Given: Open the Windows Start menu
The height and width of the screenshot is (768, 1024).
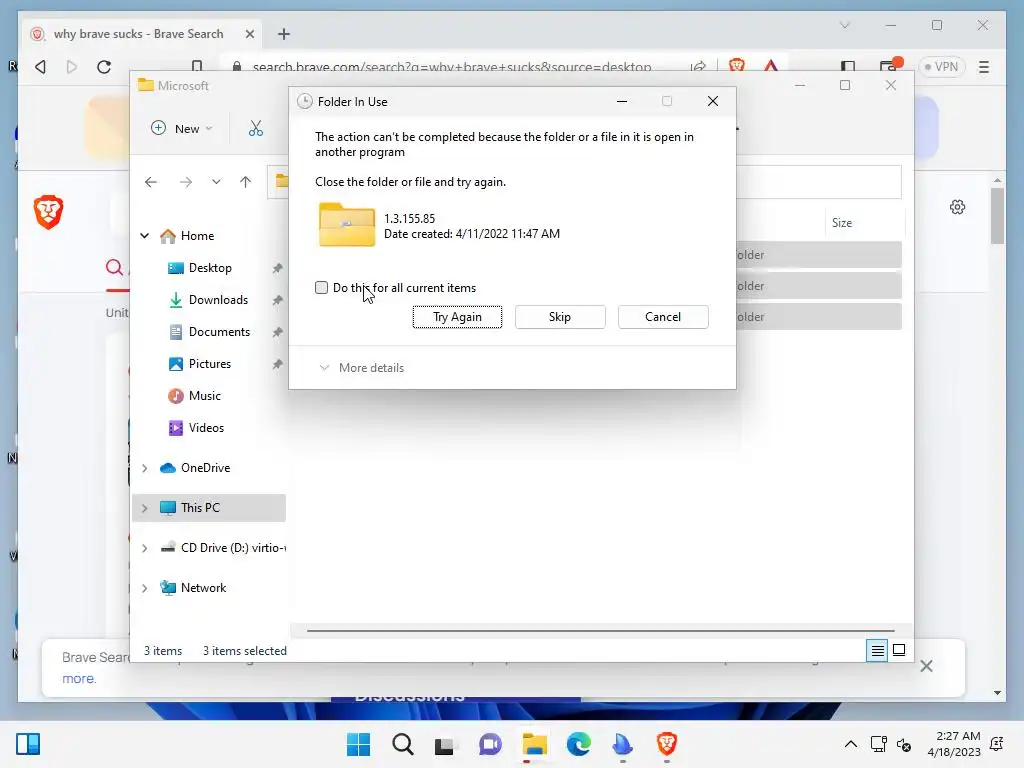Looking at the screenshot, I should pos(359,744).
